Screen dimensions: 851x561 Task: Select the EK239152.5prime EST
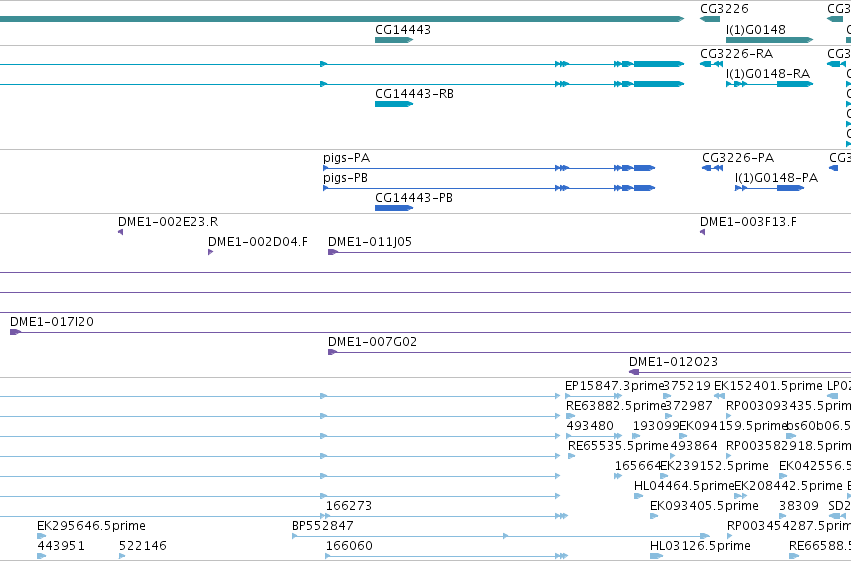coord(664,476)
